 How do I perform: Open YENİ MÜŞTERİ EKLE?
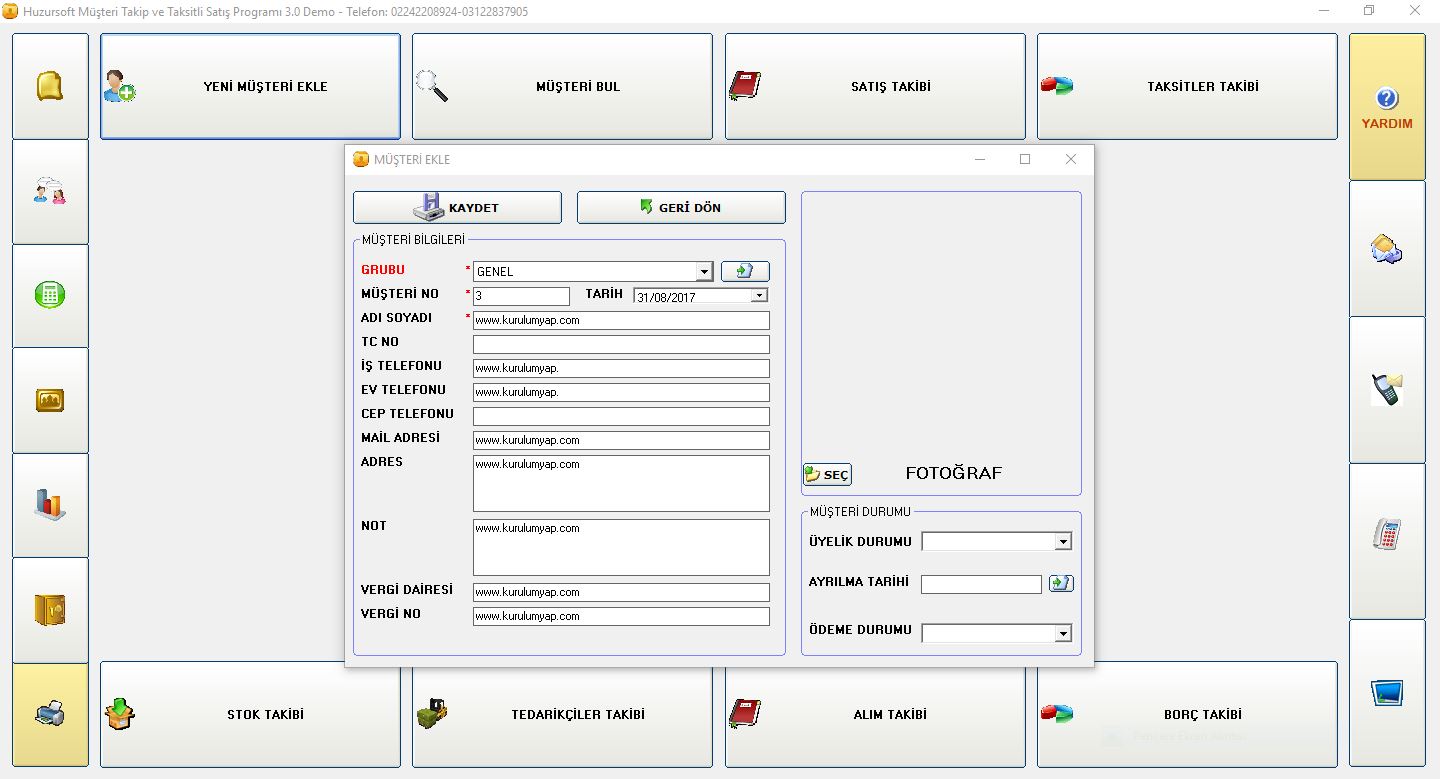point(250,86)
